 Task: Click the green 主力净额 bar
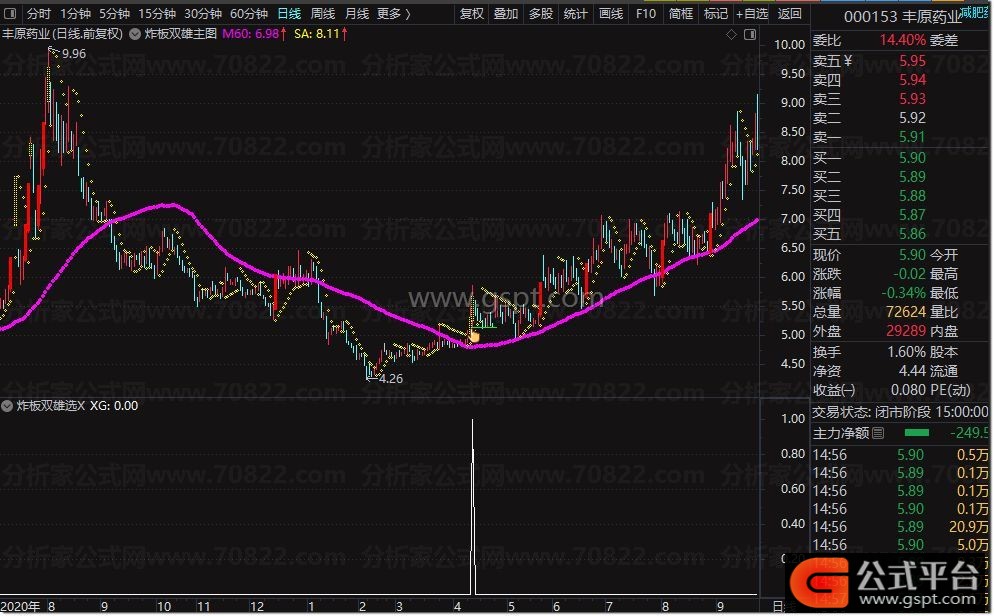(x=916, y=433)
